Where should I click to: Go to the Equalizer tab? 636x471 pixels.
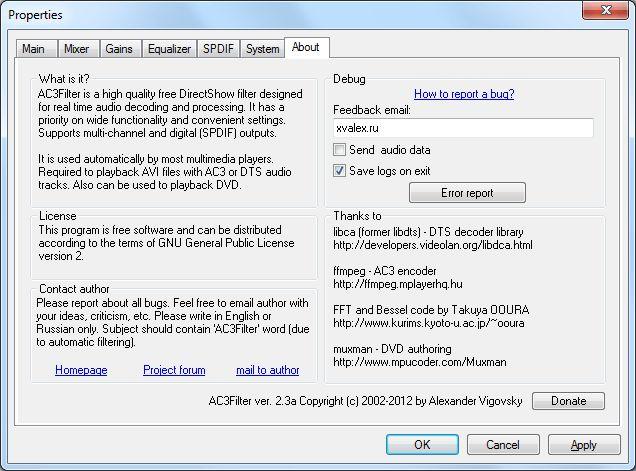(169, 49)
